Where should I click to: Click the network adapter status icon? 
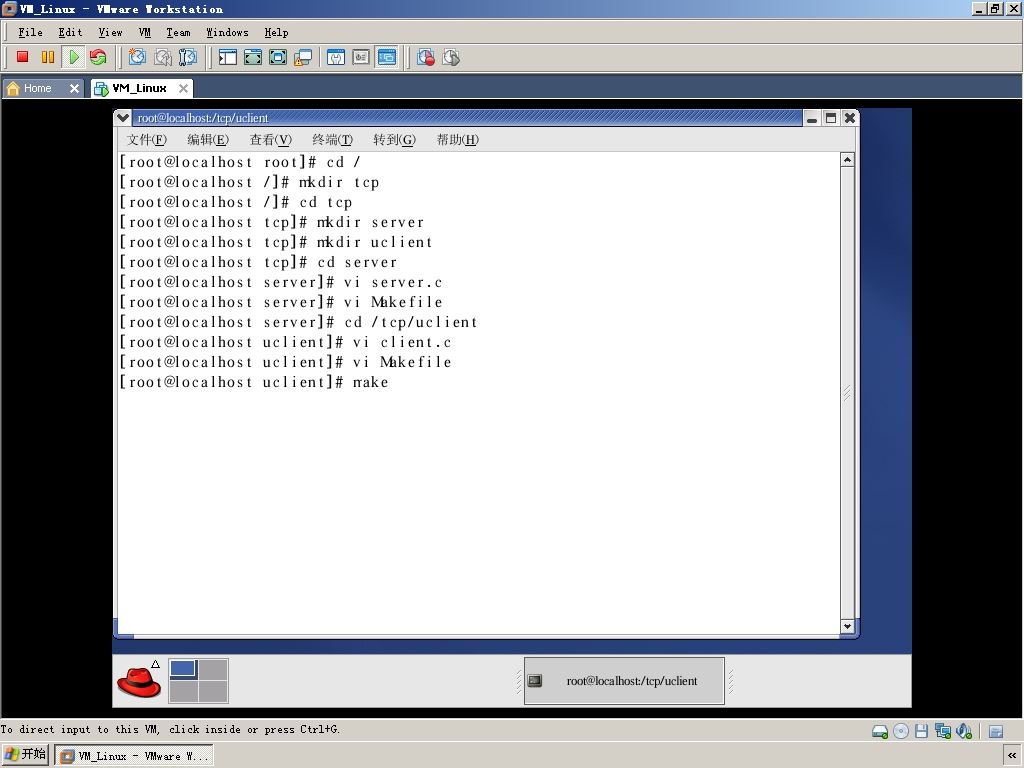click(942, 731)
